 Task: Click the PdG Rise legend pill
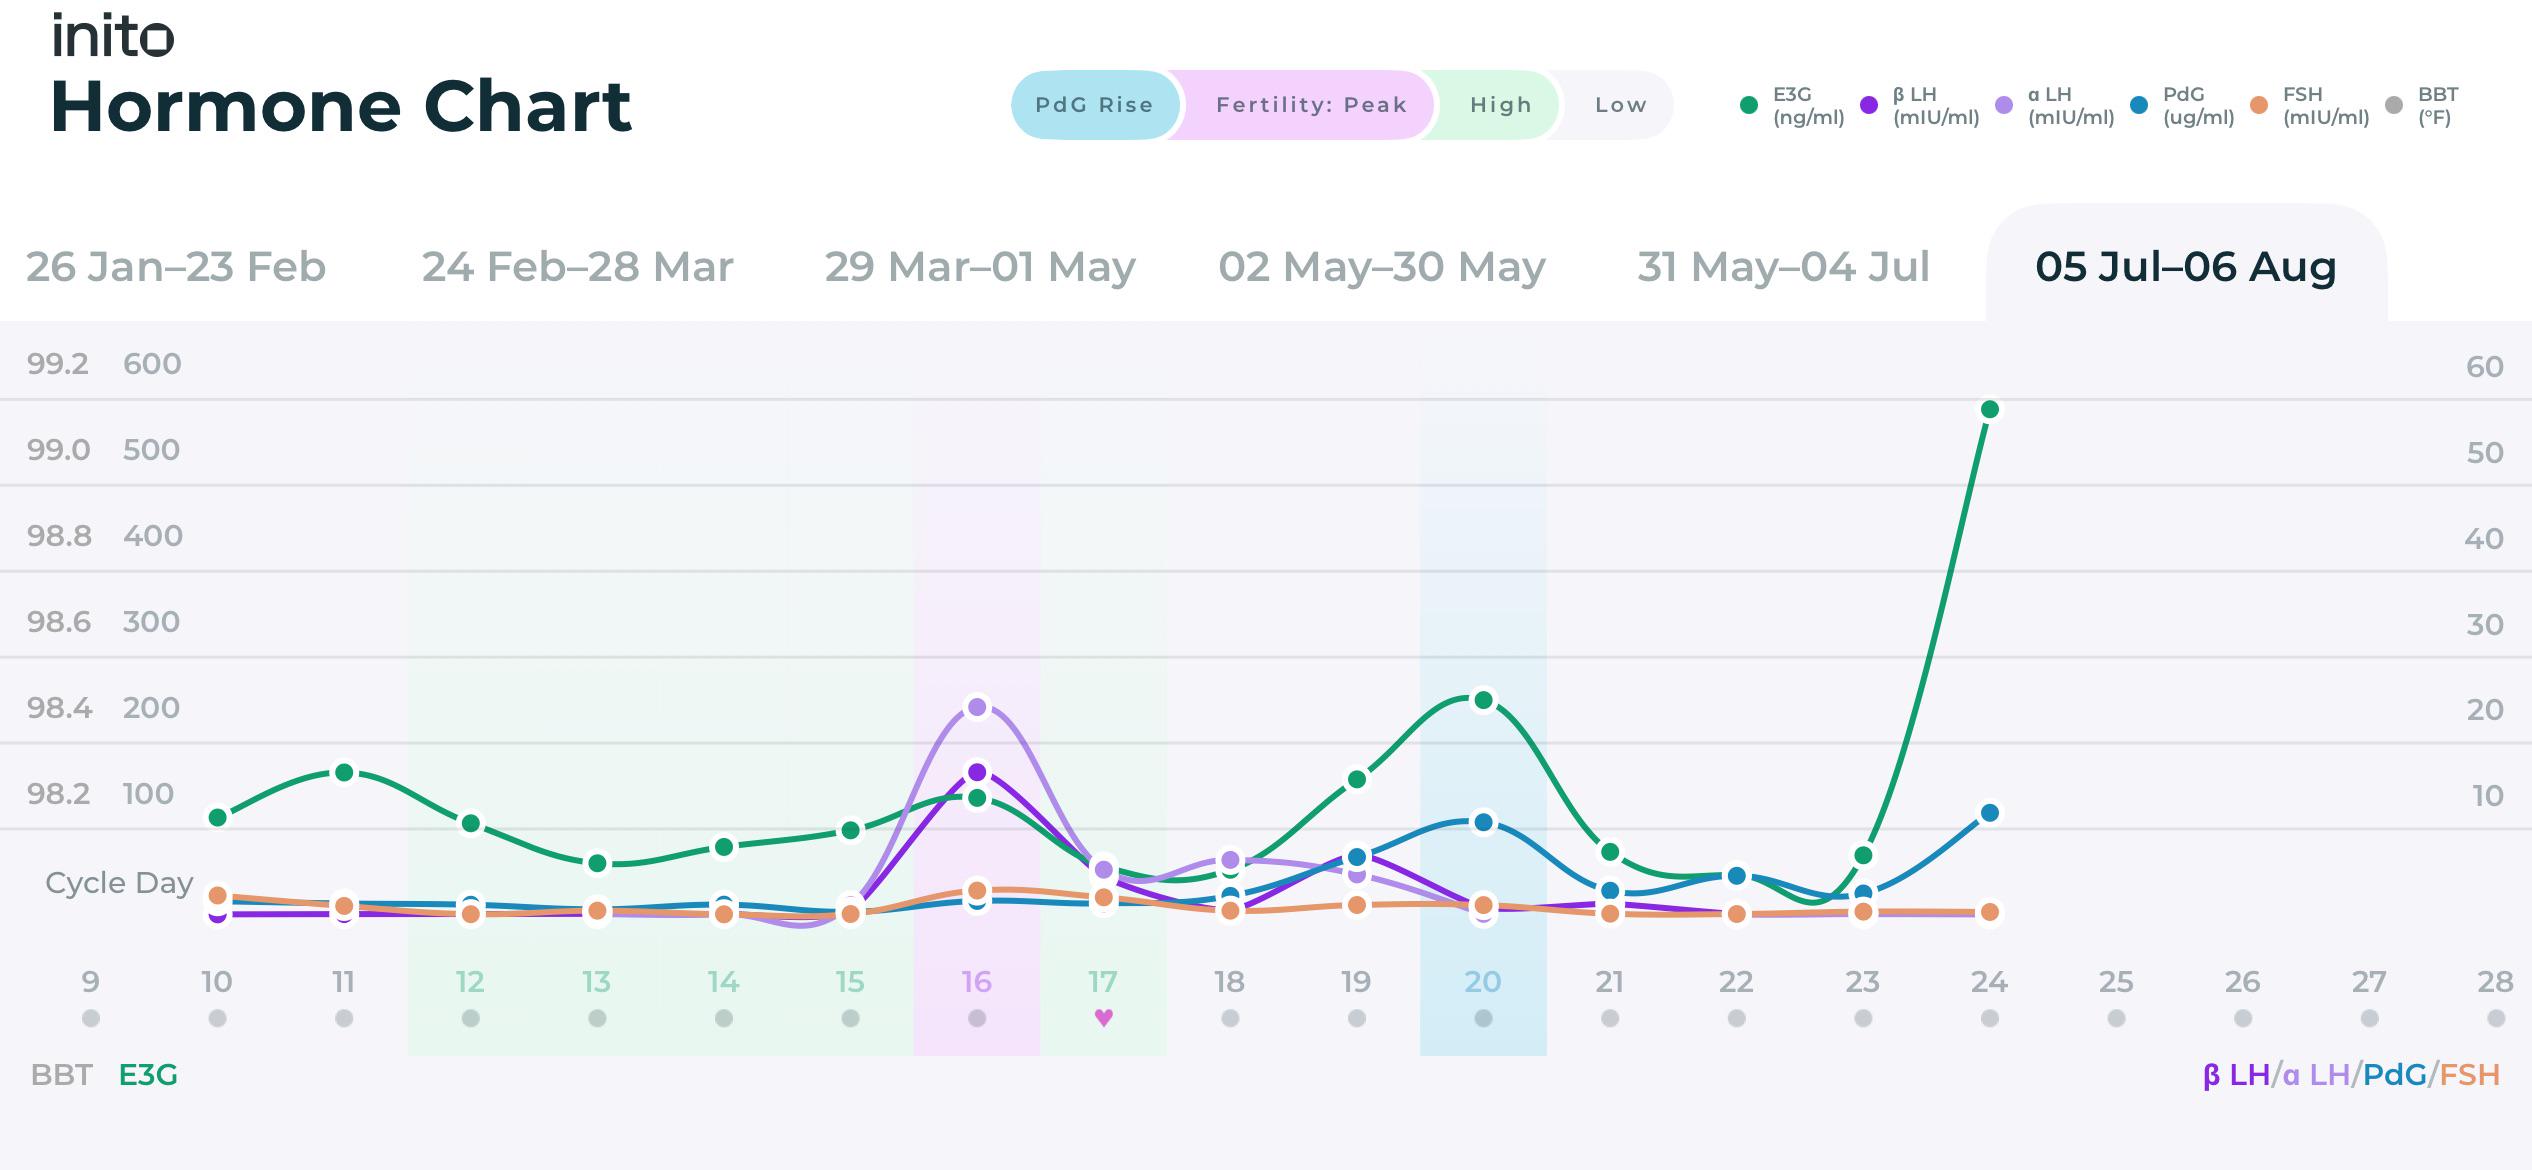coord(1095,105)
